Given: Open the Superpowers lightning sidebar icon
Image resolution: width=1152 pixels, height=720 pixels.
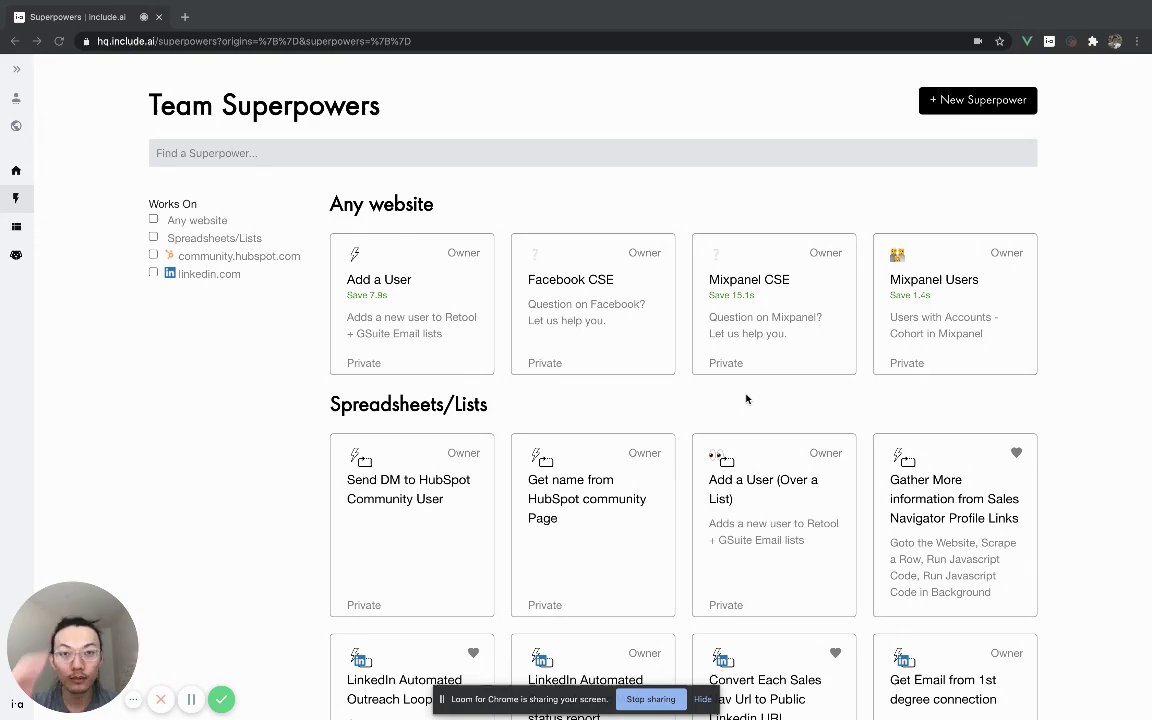Looking at the screenshot, I should tap(16, 198).
